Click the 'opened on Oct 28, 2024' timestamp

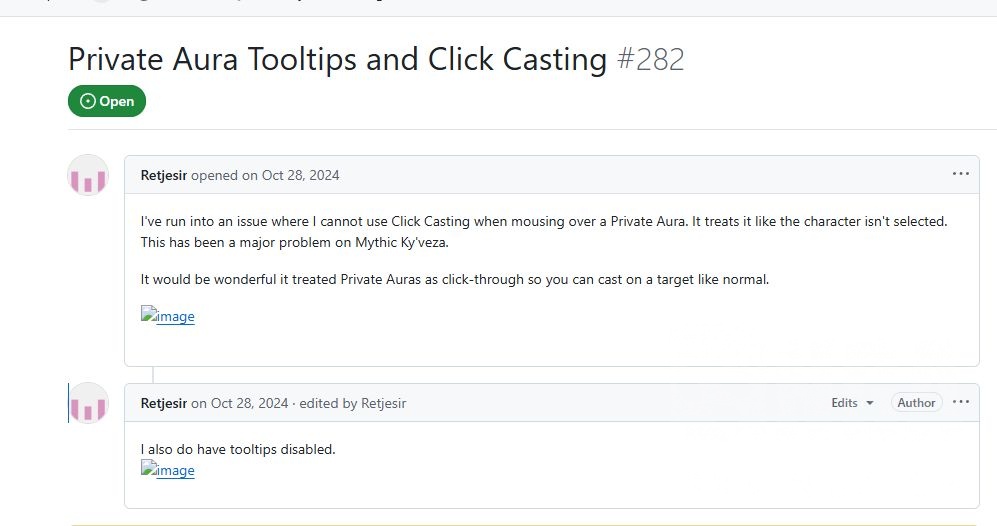coord(265,175)
